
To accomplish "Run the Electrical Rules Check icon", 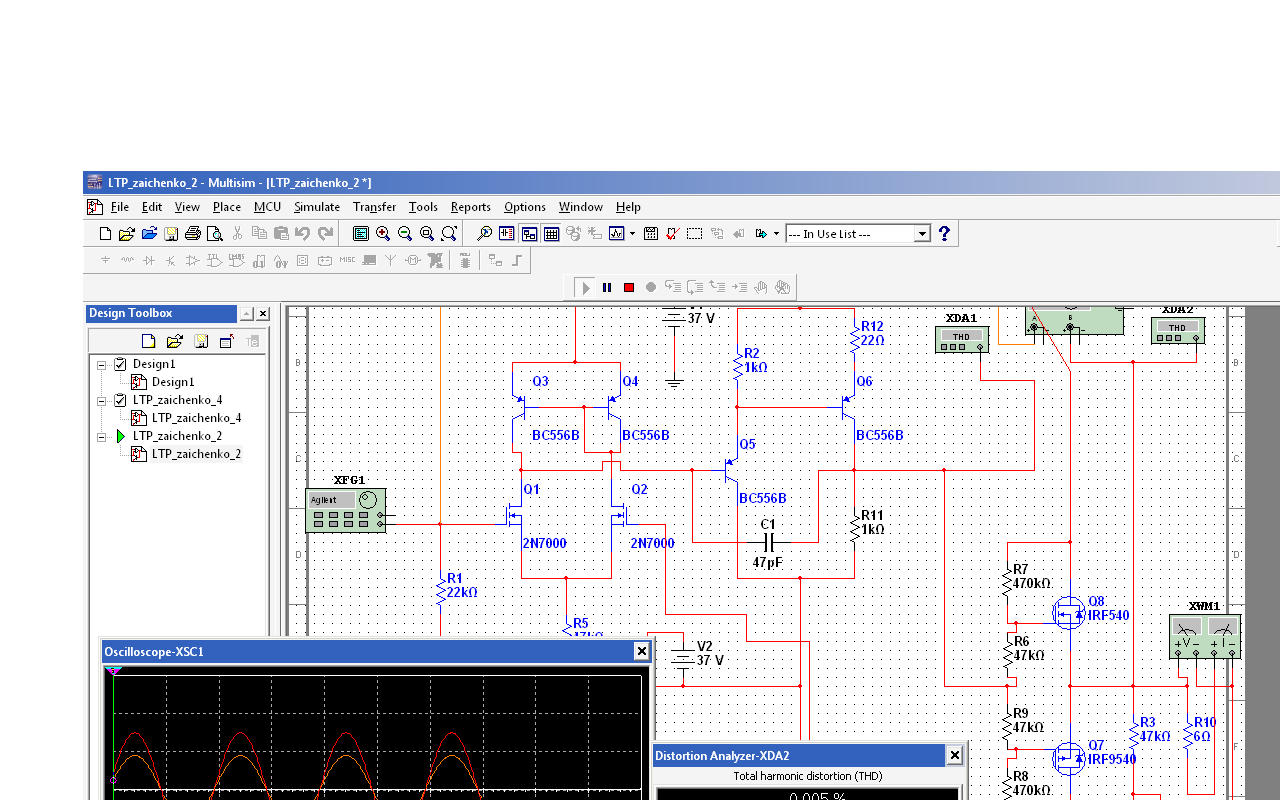I will tap(672, 234).
